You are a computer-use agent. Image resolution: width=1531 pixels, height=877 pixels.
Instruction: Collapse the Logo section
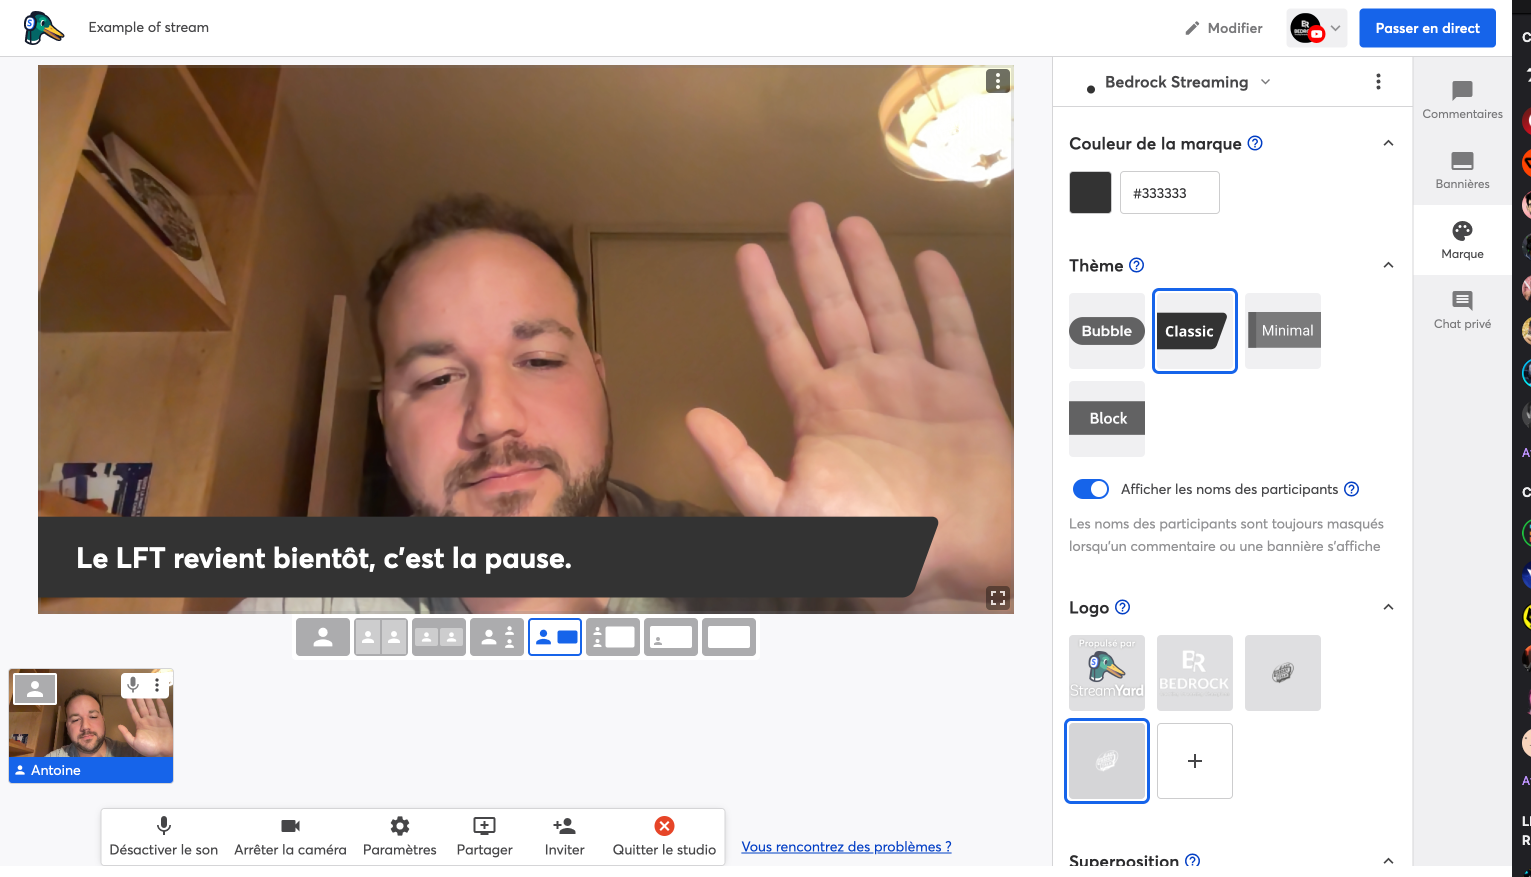1388,608
